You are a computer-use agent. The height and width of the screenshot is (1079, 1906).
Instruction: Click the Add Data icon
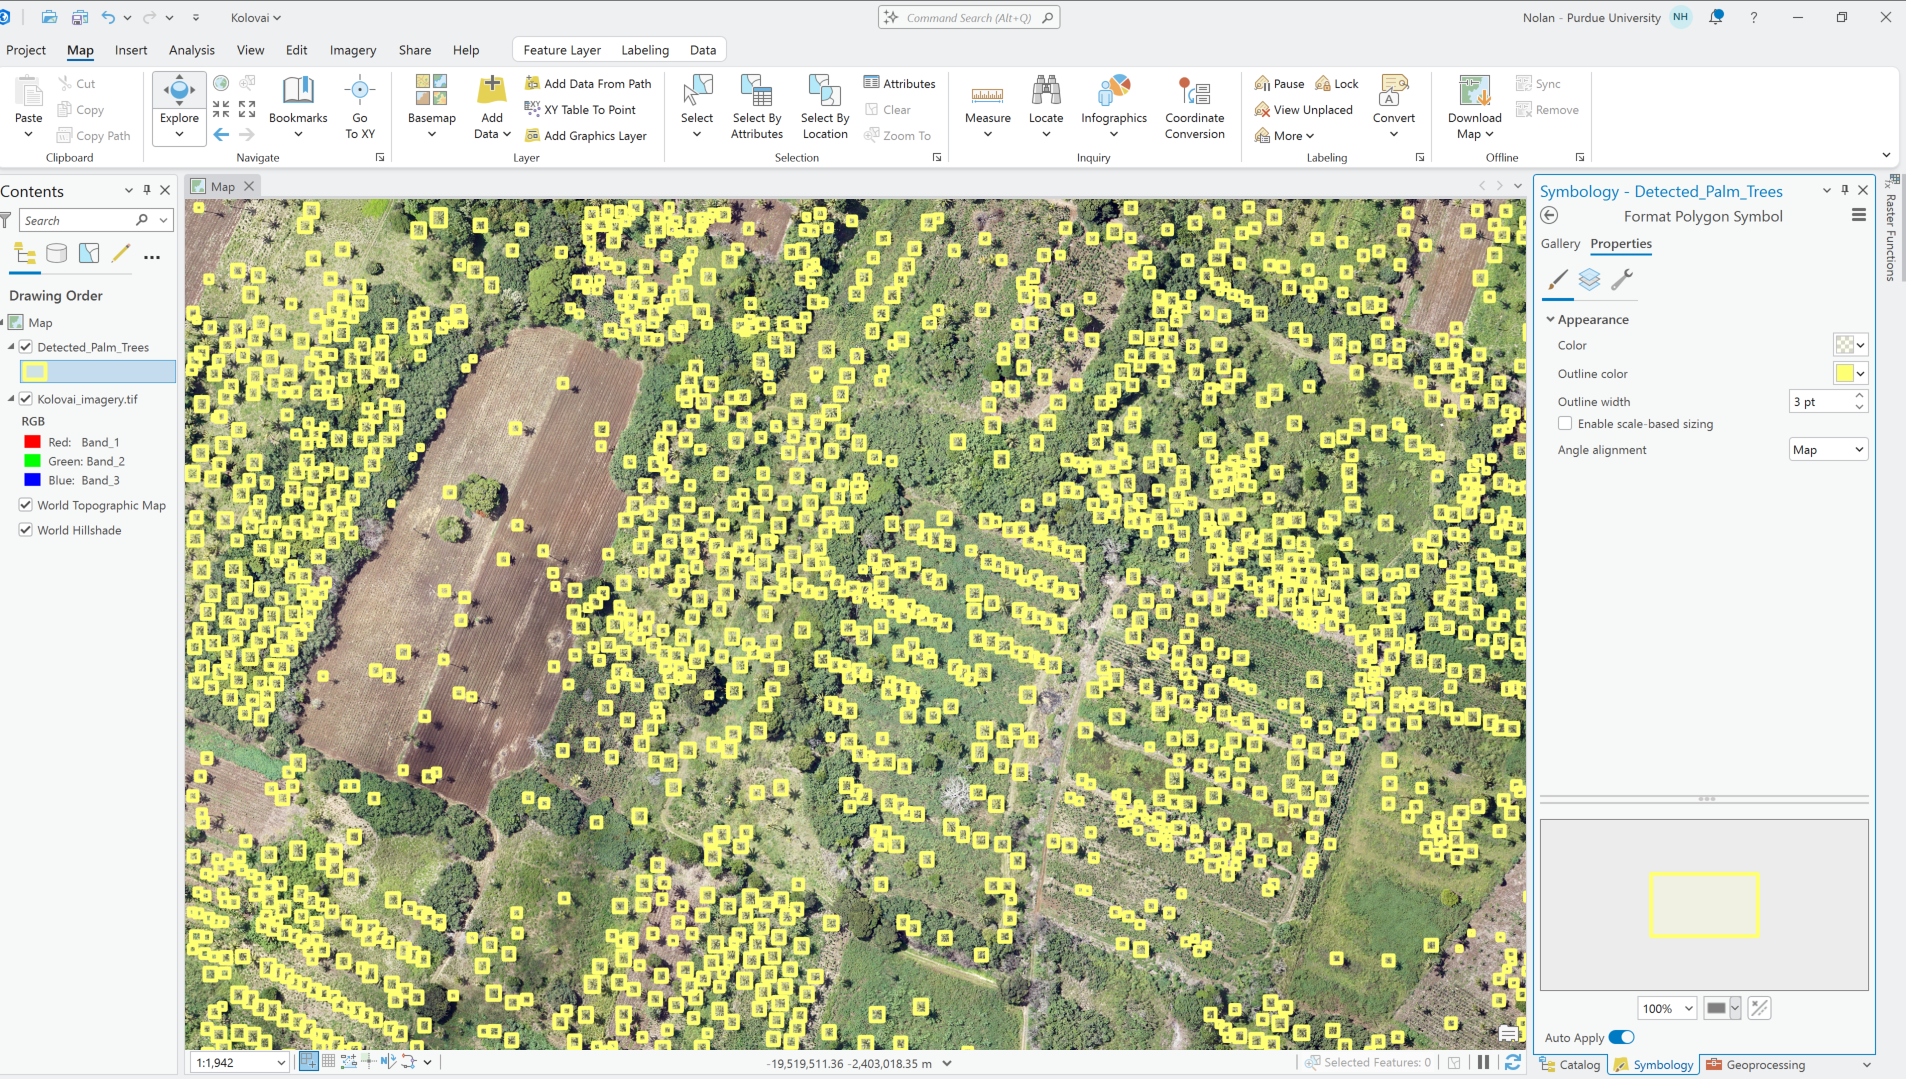pos(491,90)
